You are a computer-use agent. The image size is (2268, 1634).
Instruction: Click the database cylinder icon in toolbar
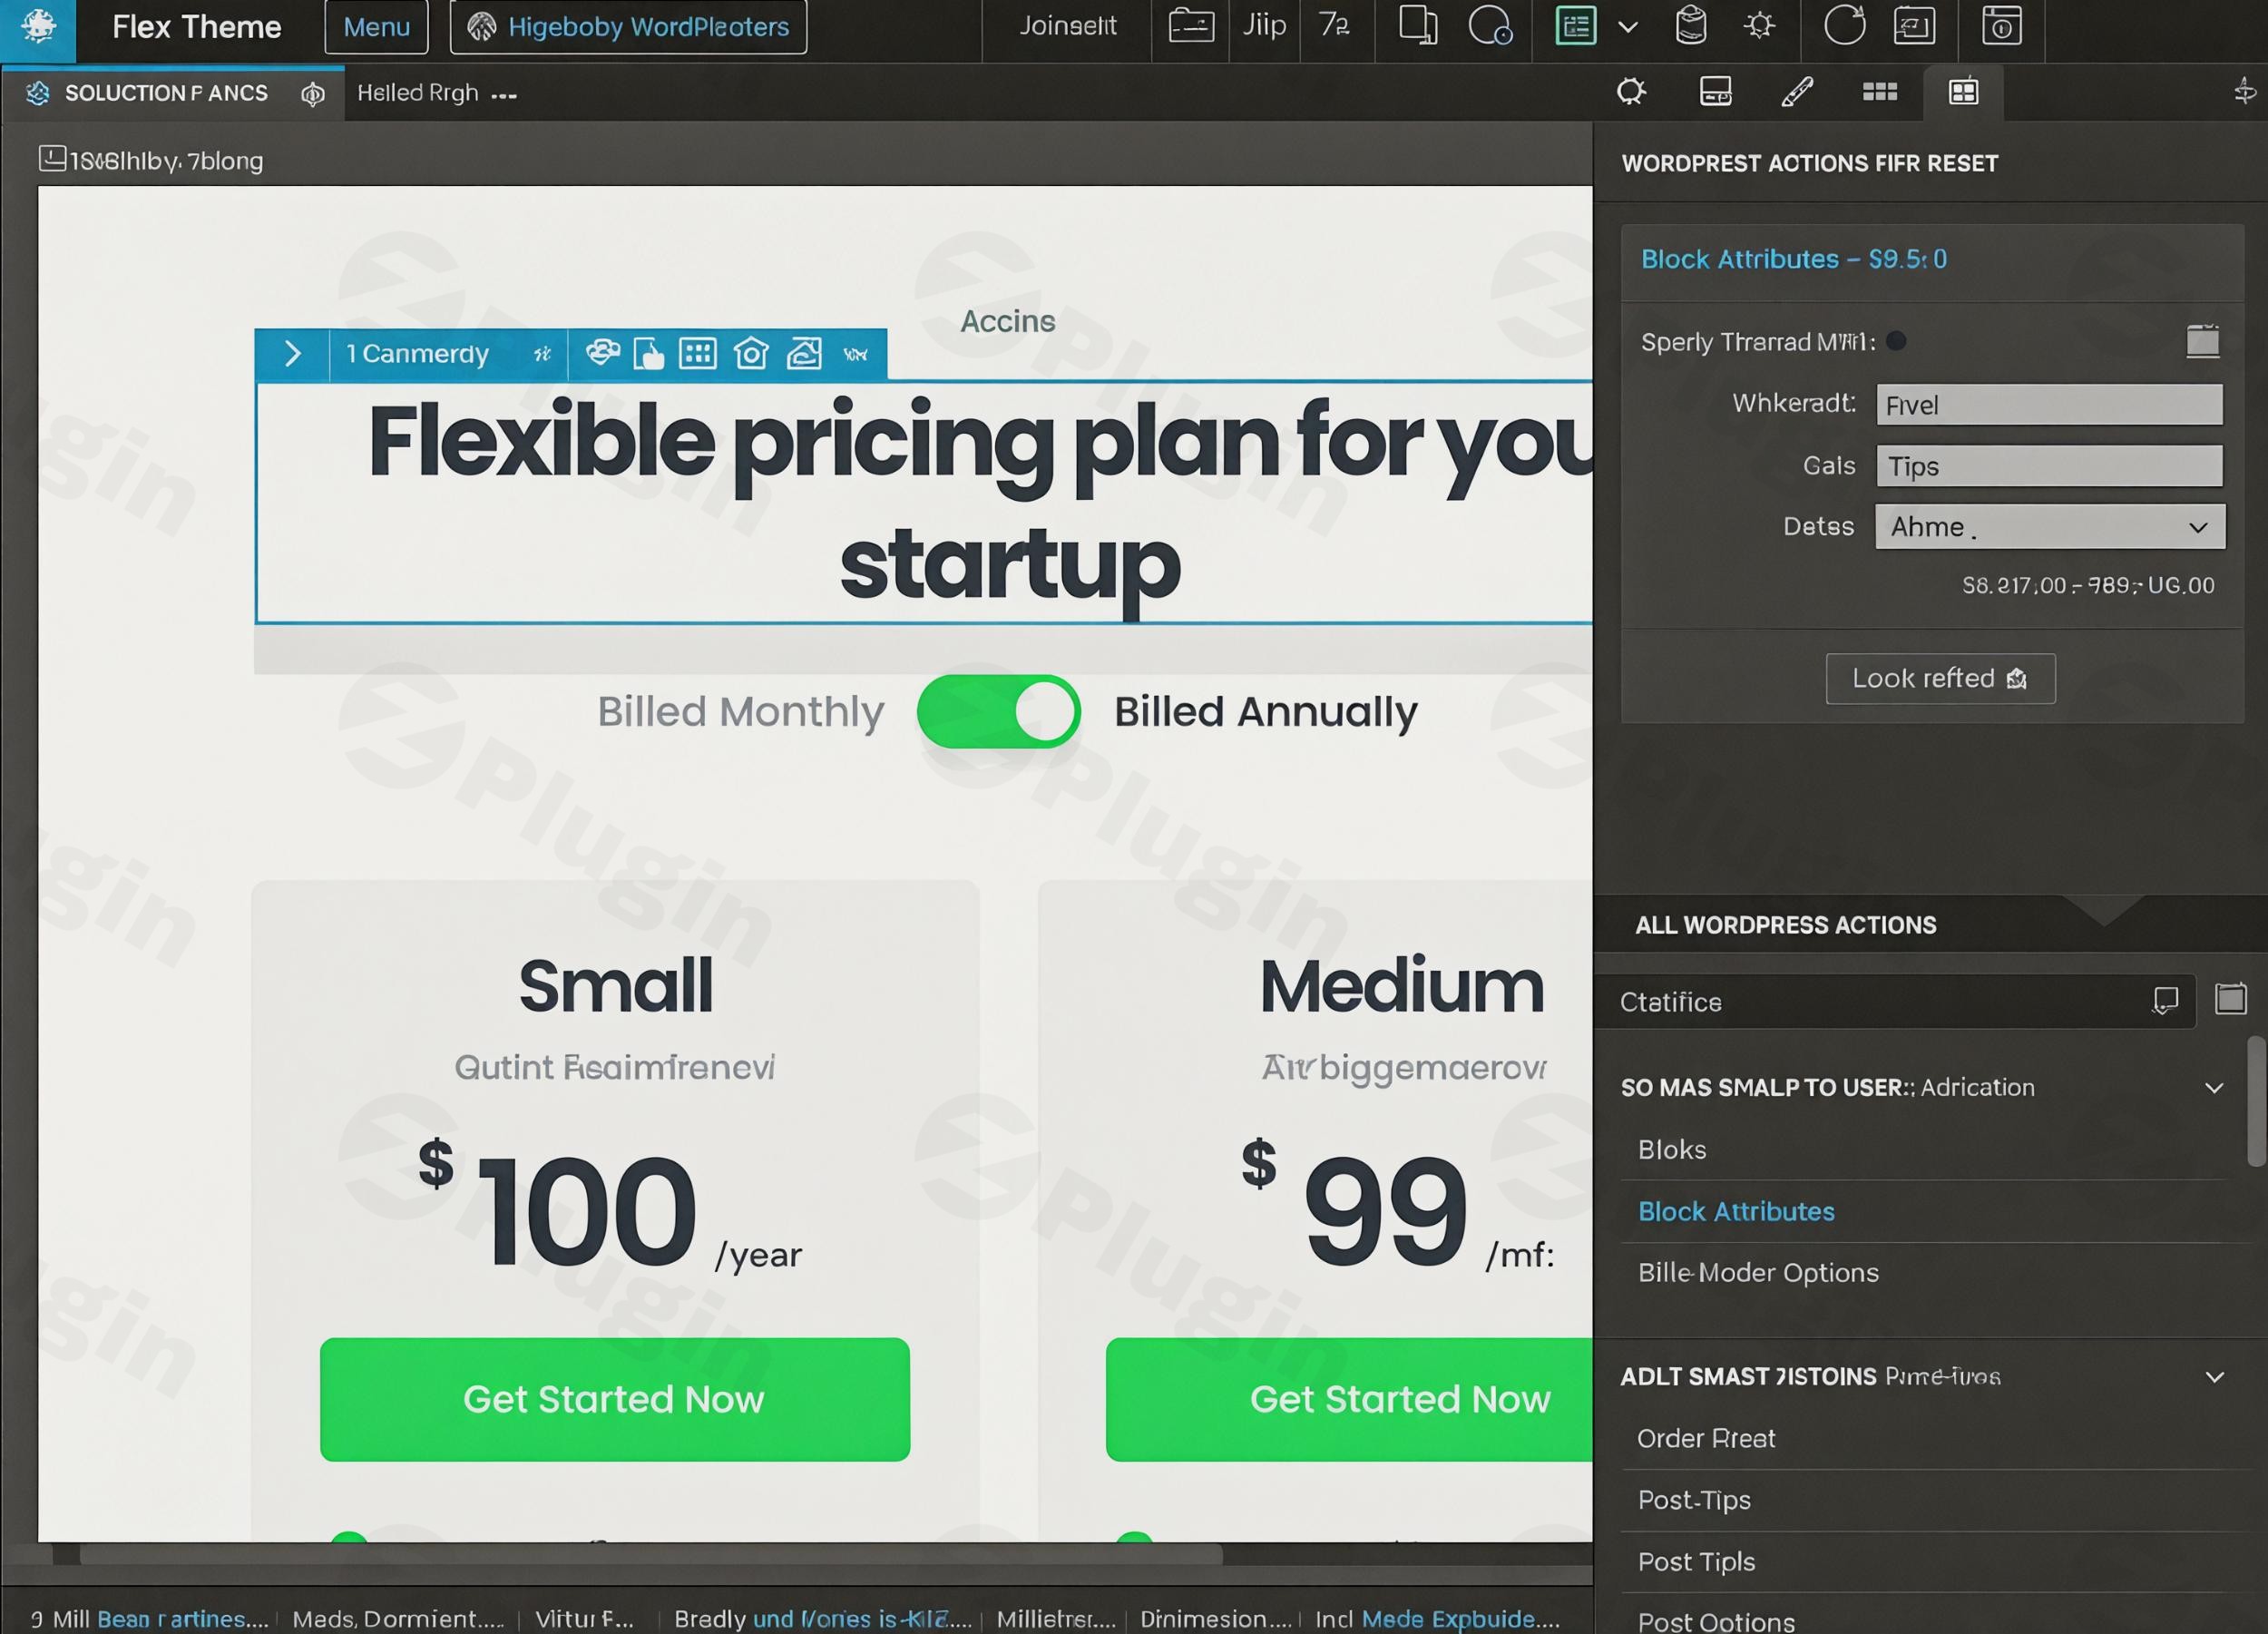coord(1690,25)
